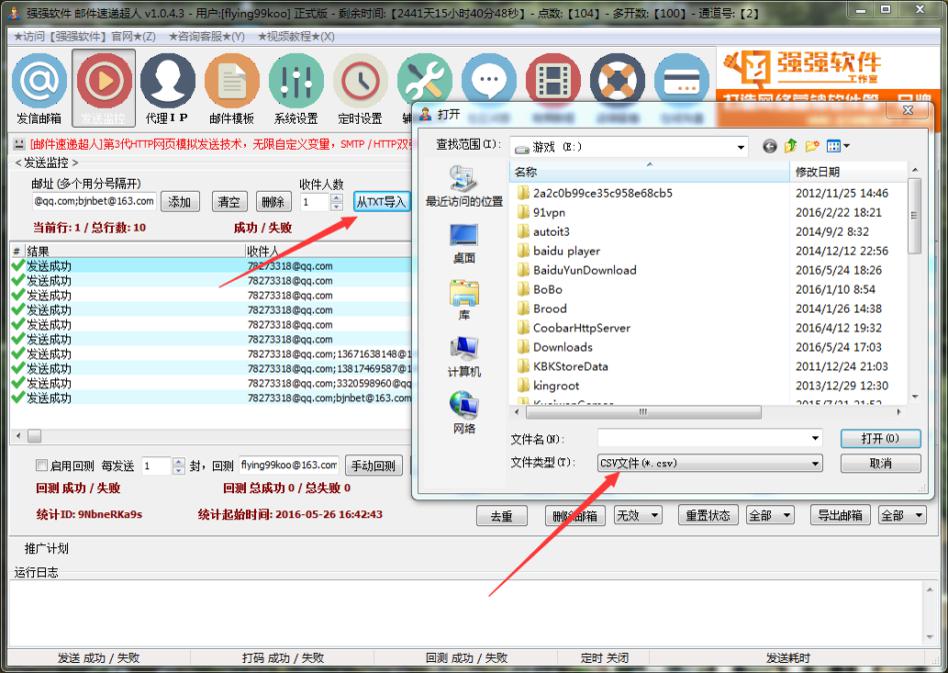Click the 删除 button next to 清空
Image resolution: width=948 pixels, height=673 pixels.
273,201
